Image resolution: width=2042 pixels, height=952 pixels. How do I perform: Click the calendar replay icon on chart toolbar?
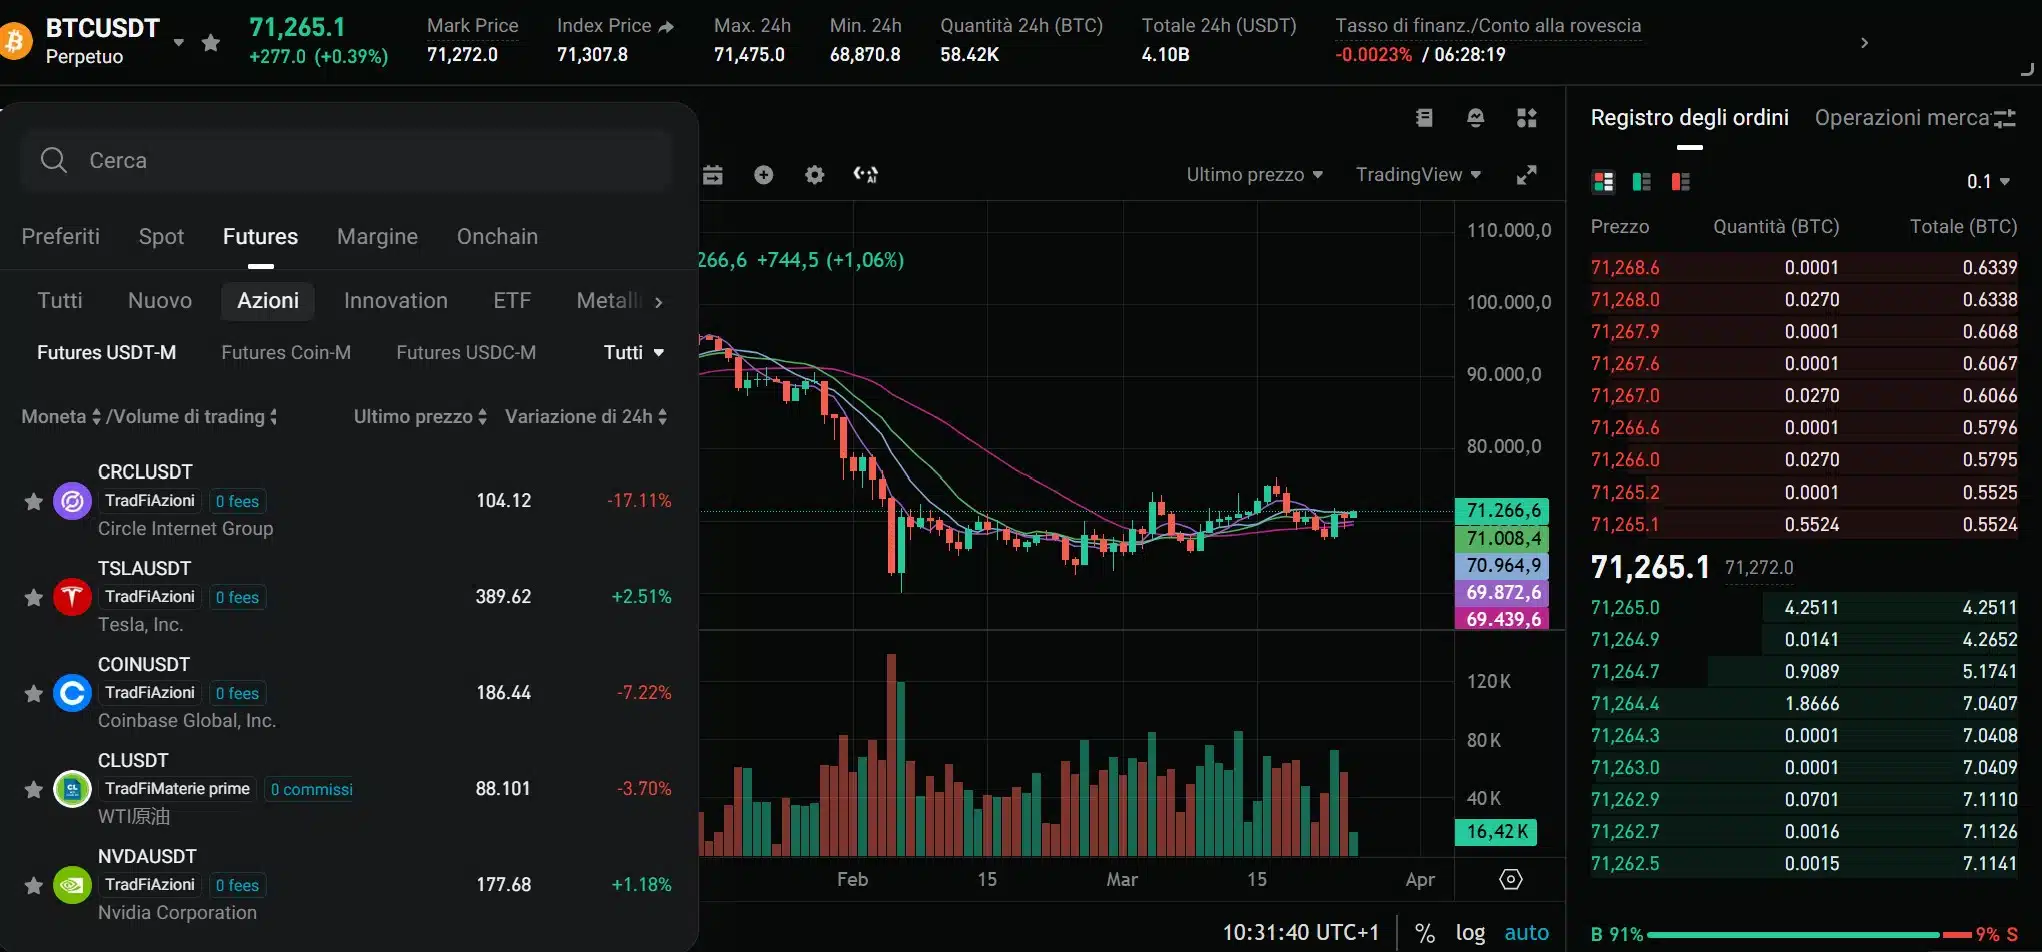point(713,174)
